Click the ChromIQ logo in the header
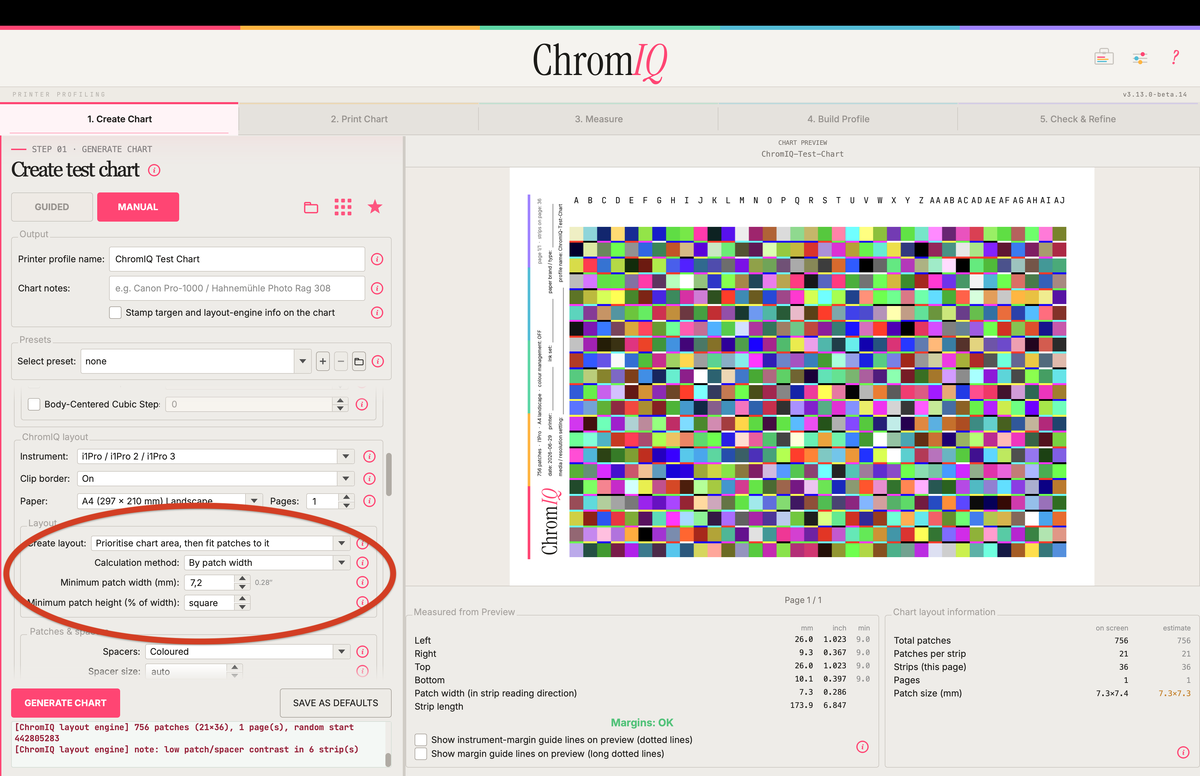 pyautogui.click(x=600, y=60)
